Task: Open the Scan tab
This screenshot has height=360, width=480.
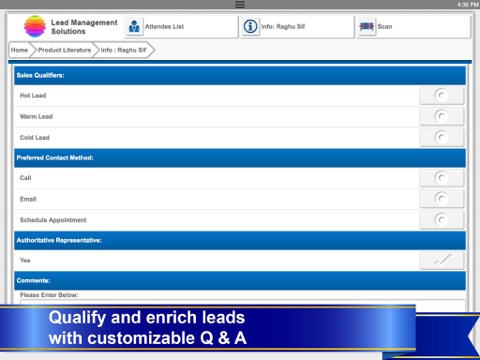Action: (x=413, y=27)
